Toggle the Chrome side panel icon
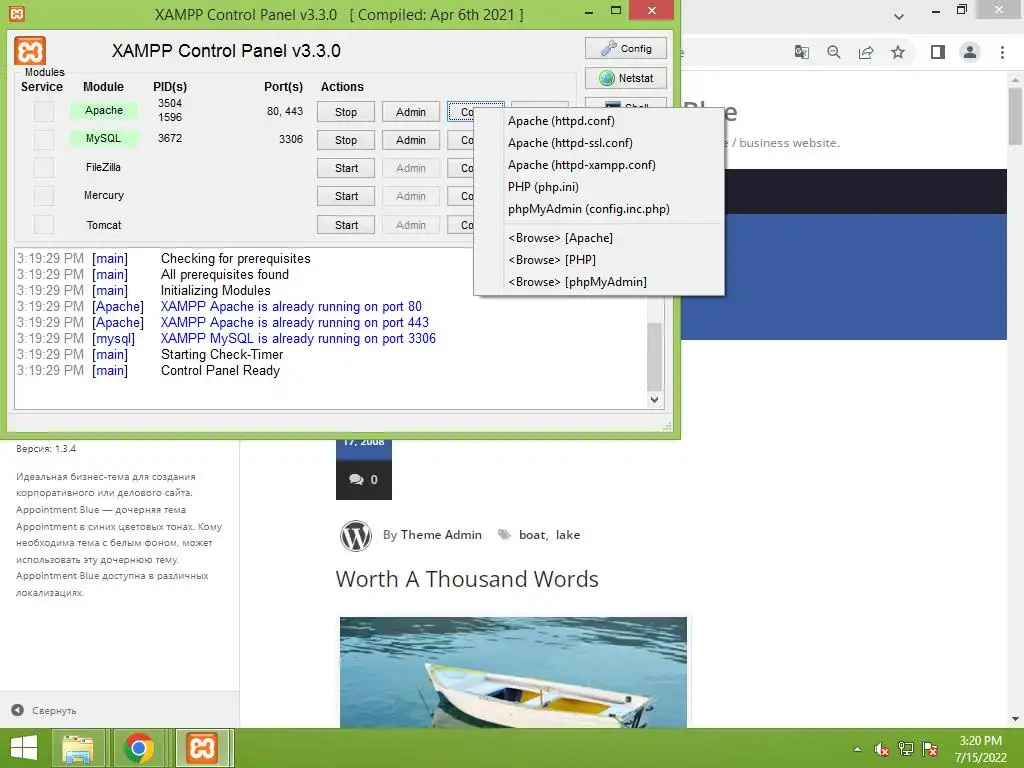This screenshot has width=1024, height=768. [938, 52]
